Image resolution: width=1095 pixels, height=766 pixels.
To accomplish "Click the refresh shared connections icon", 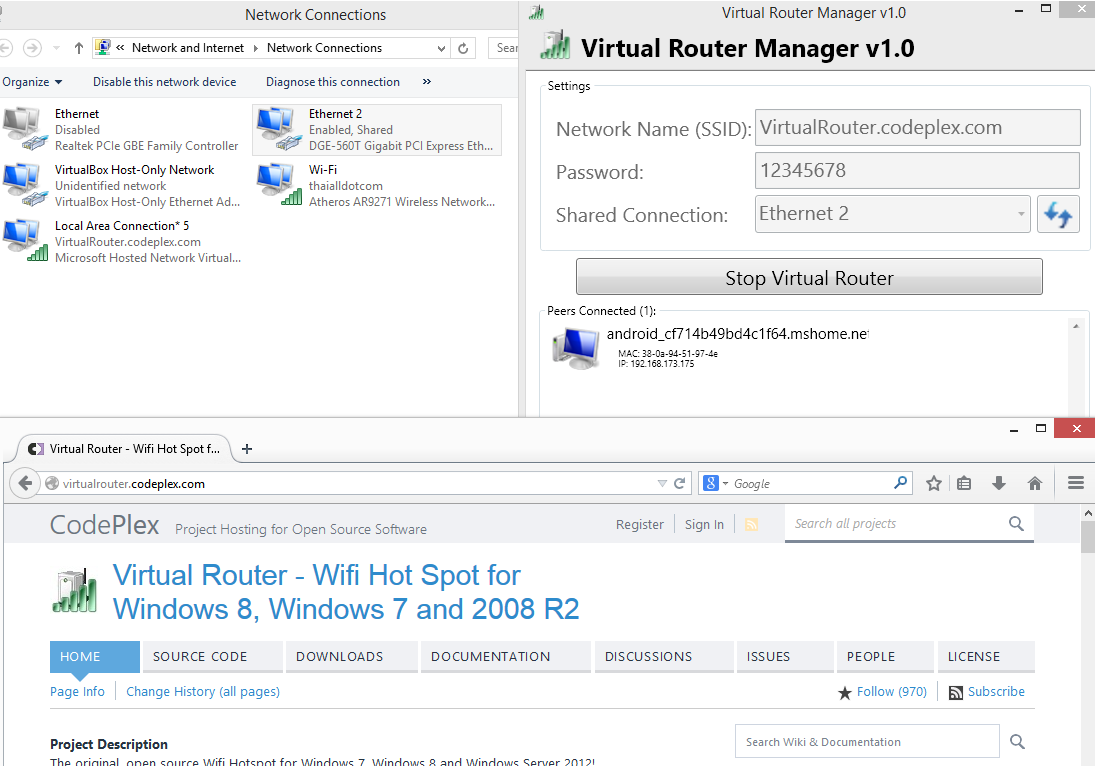I will click(x=1058, y=214).
